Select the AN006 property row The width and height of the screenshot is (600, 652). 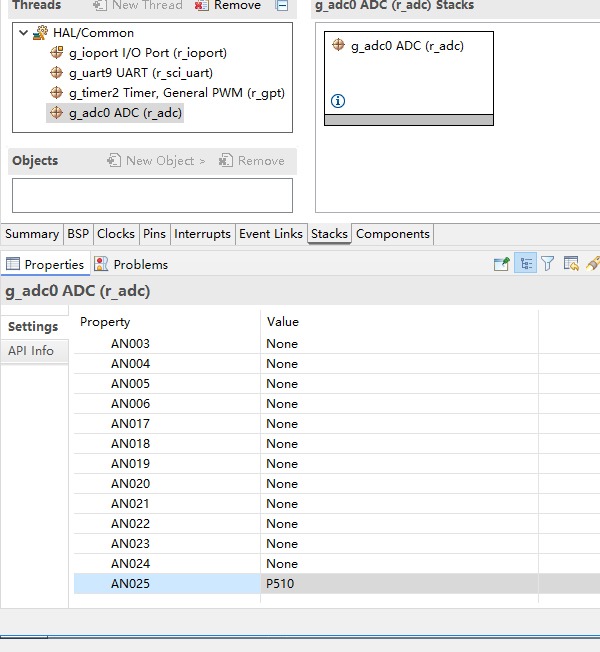tap(337, 403)
